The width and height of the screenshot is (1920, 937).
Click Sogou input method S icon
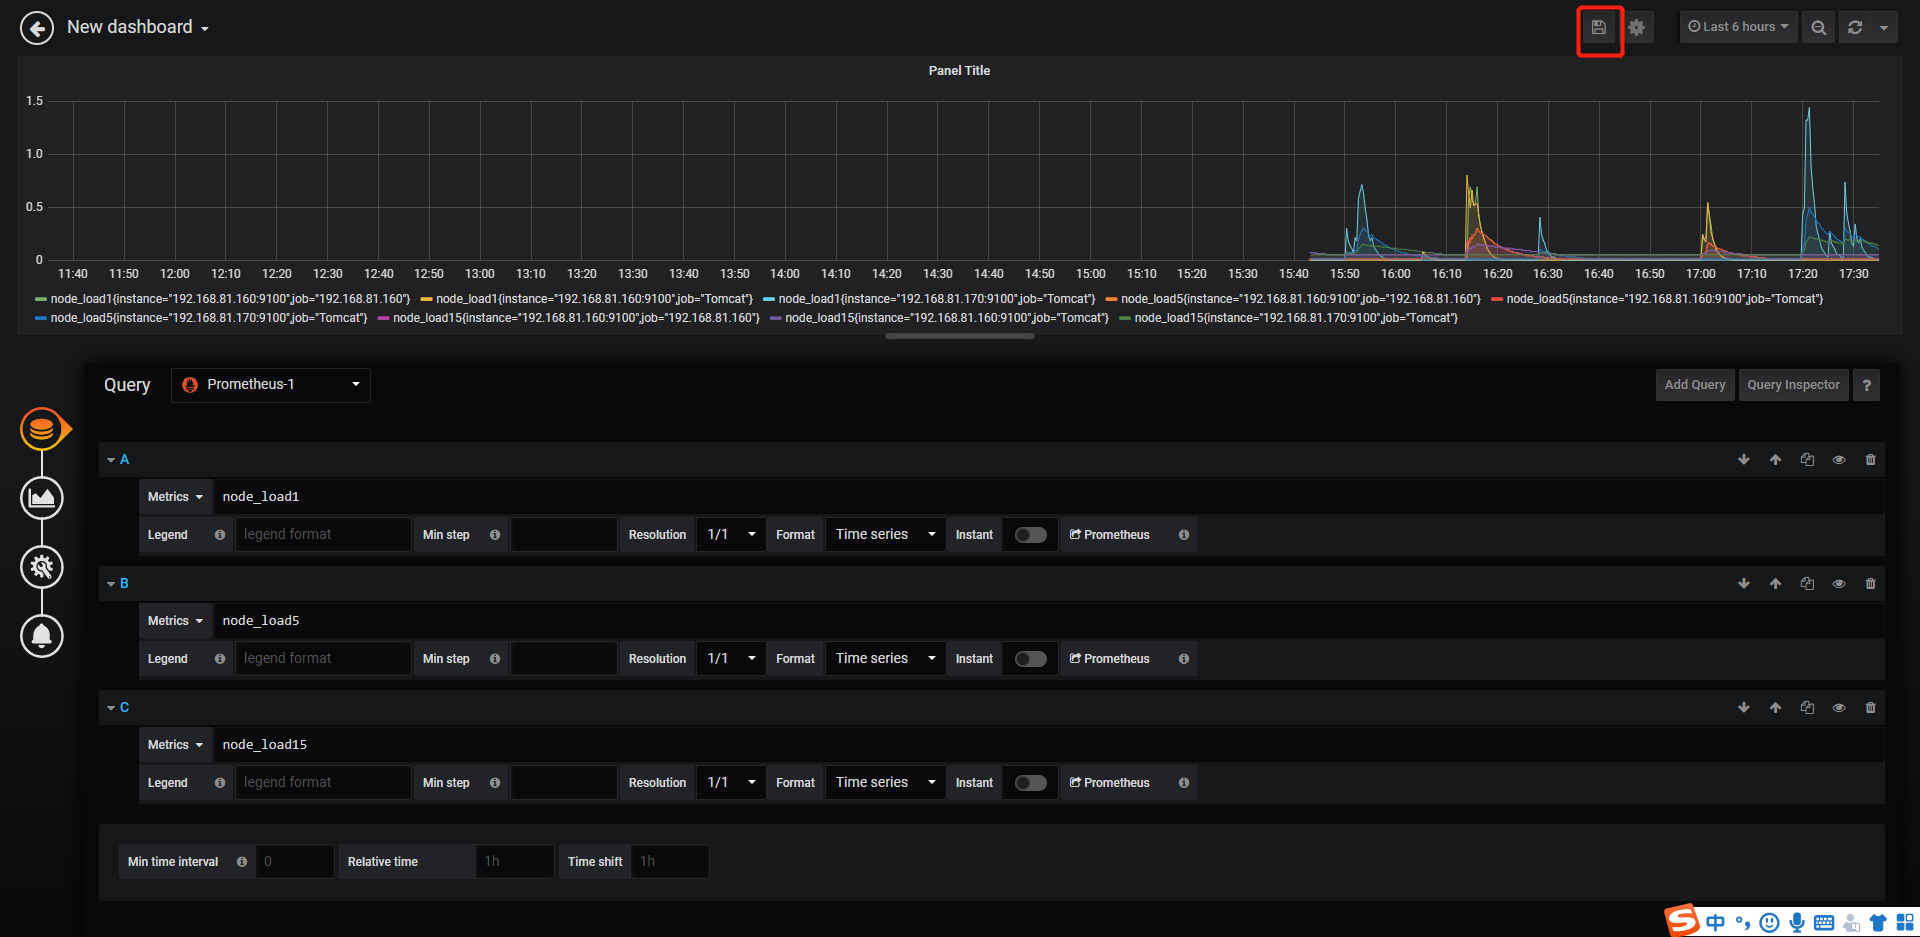tap(1682, 920)
